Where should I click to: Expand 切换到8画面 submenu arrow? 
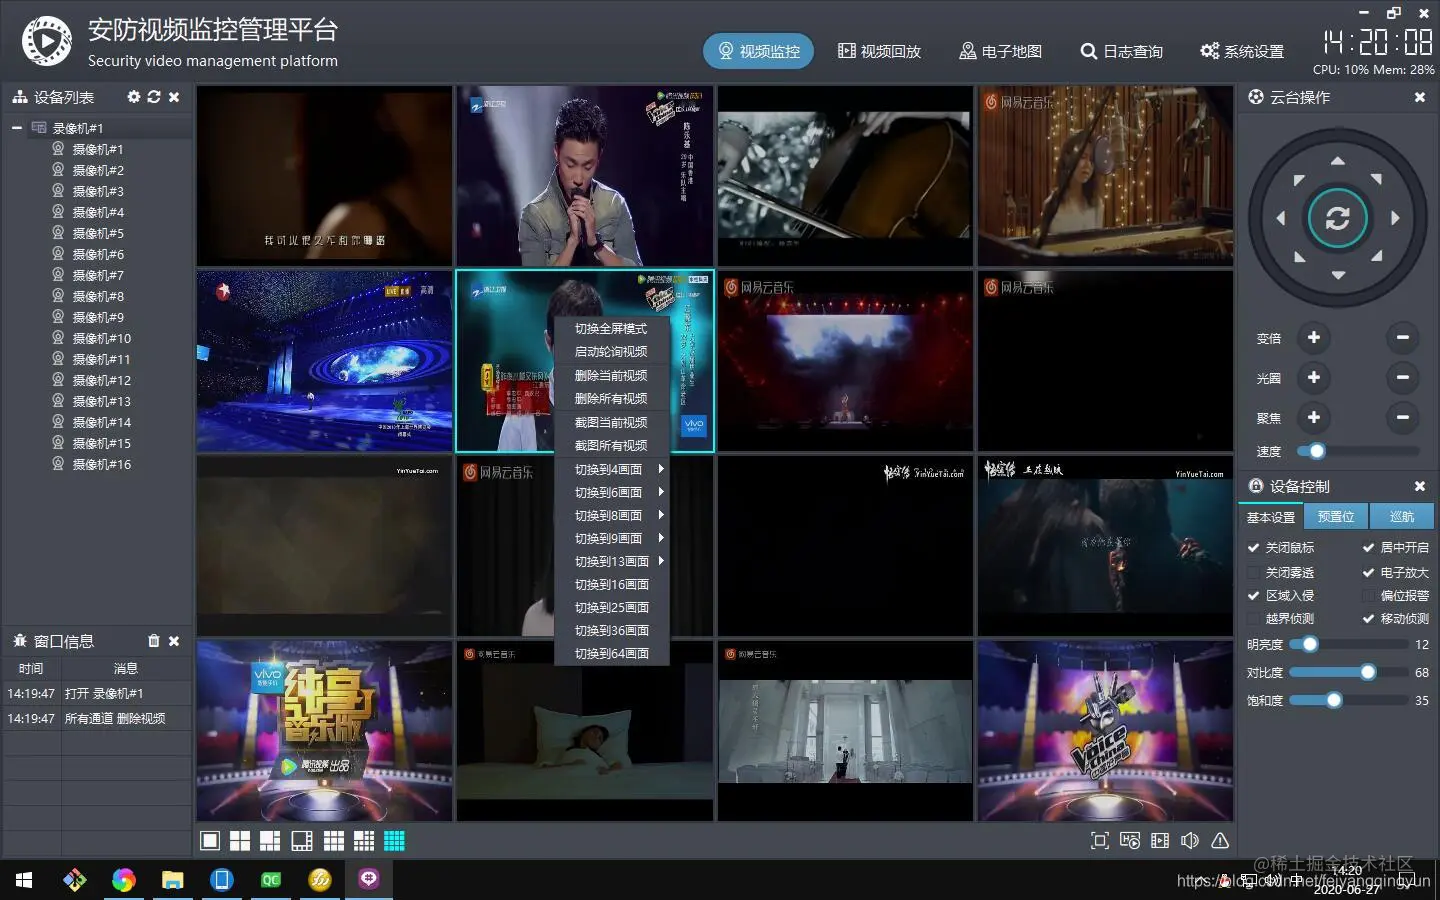(661, 515)
